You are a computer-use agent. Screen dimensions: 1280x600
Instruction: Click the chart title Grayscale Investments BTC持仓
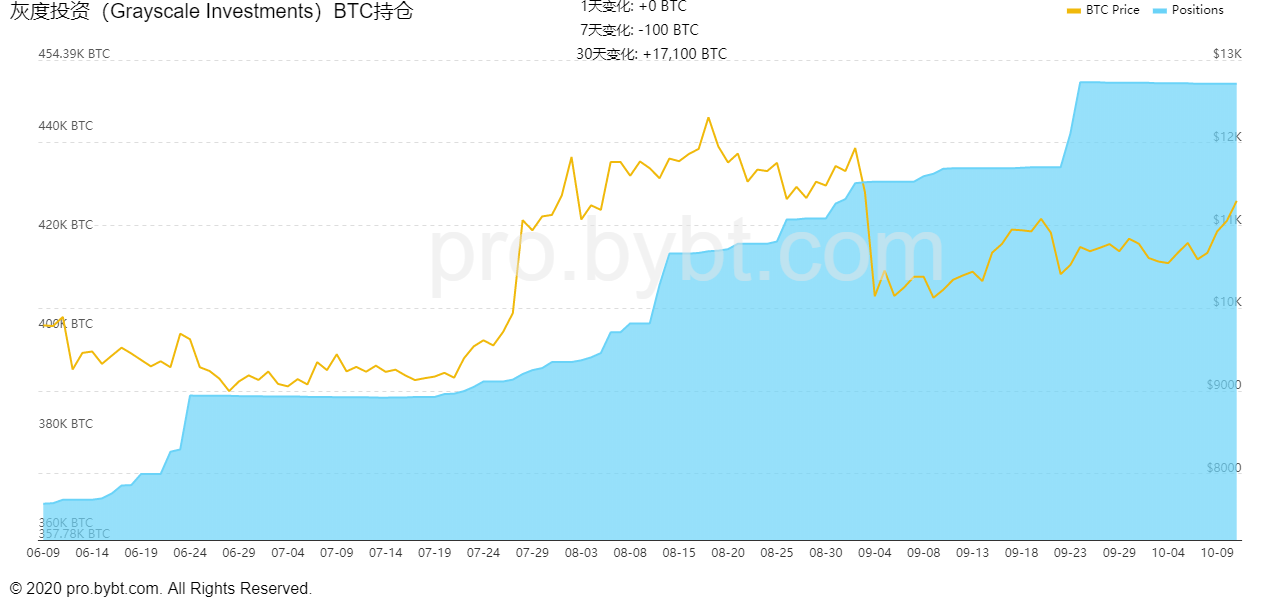click(211, 12)
